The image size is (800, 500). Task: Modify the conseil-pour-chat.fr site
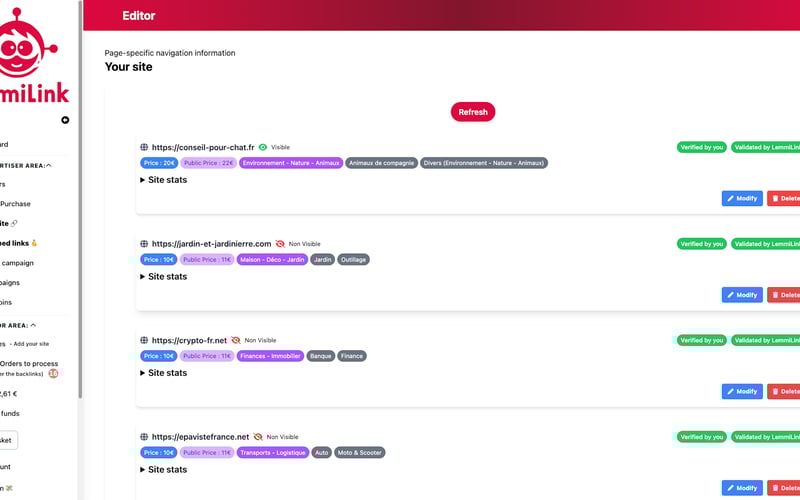742,198
